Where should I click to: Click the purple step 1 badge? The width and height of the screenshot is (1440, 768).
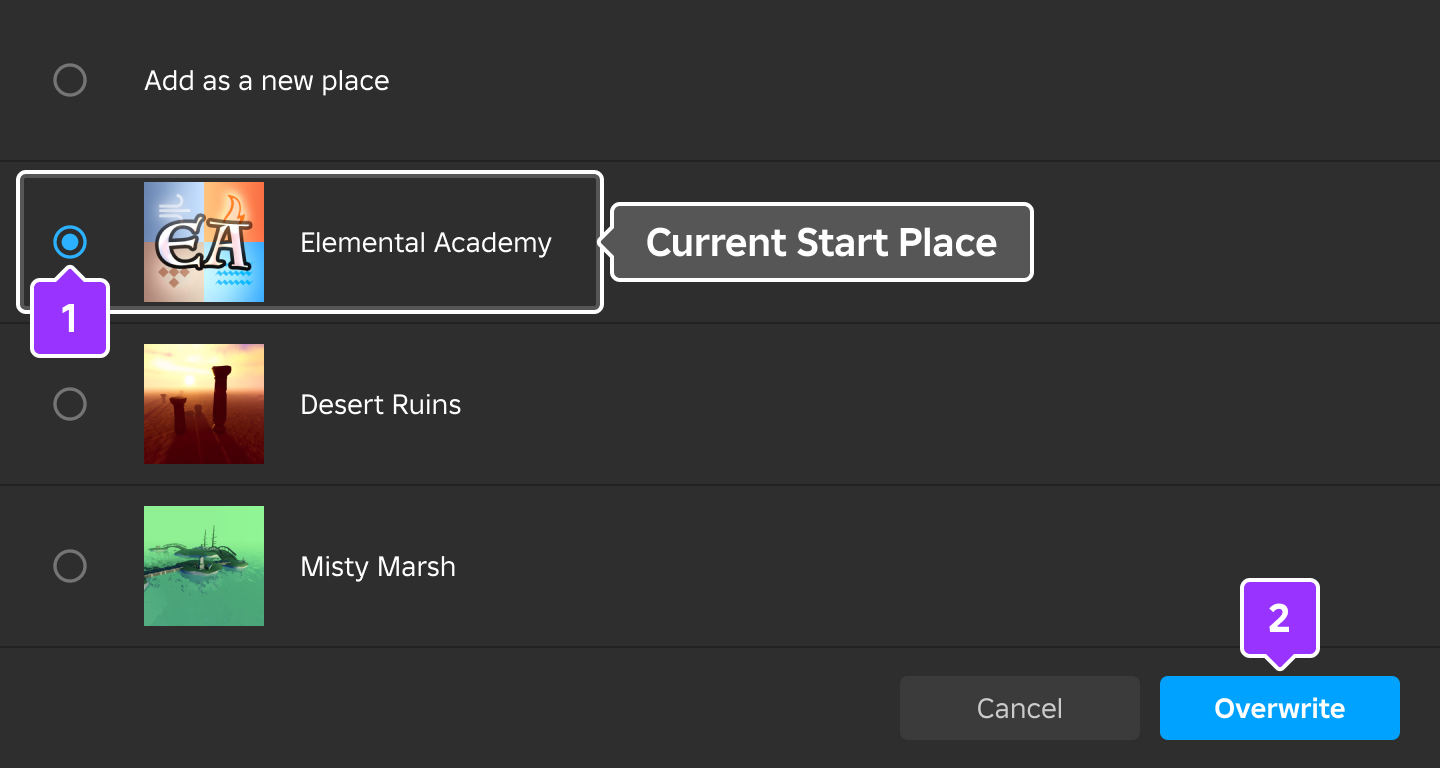[x=69, y=319]
